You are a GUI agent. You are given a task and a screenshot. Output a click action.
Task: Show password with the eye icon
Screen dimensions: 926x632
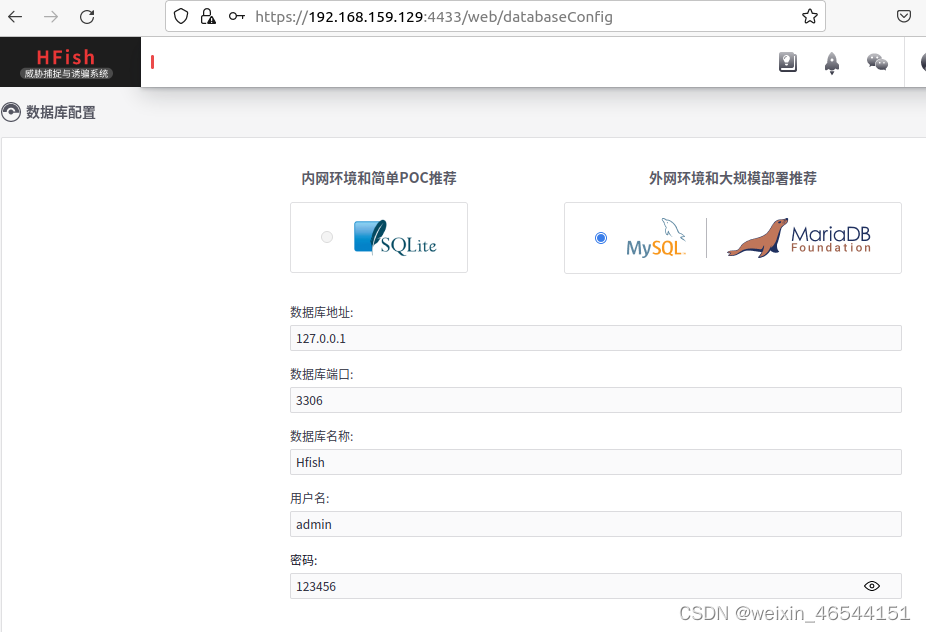872,586
